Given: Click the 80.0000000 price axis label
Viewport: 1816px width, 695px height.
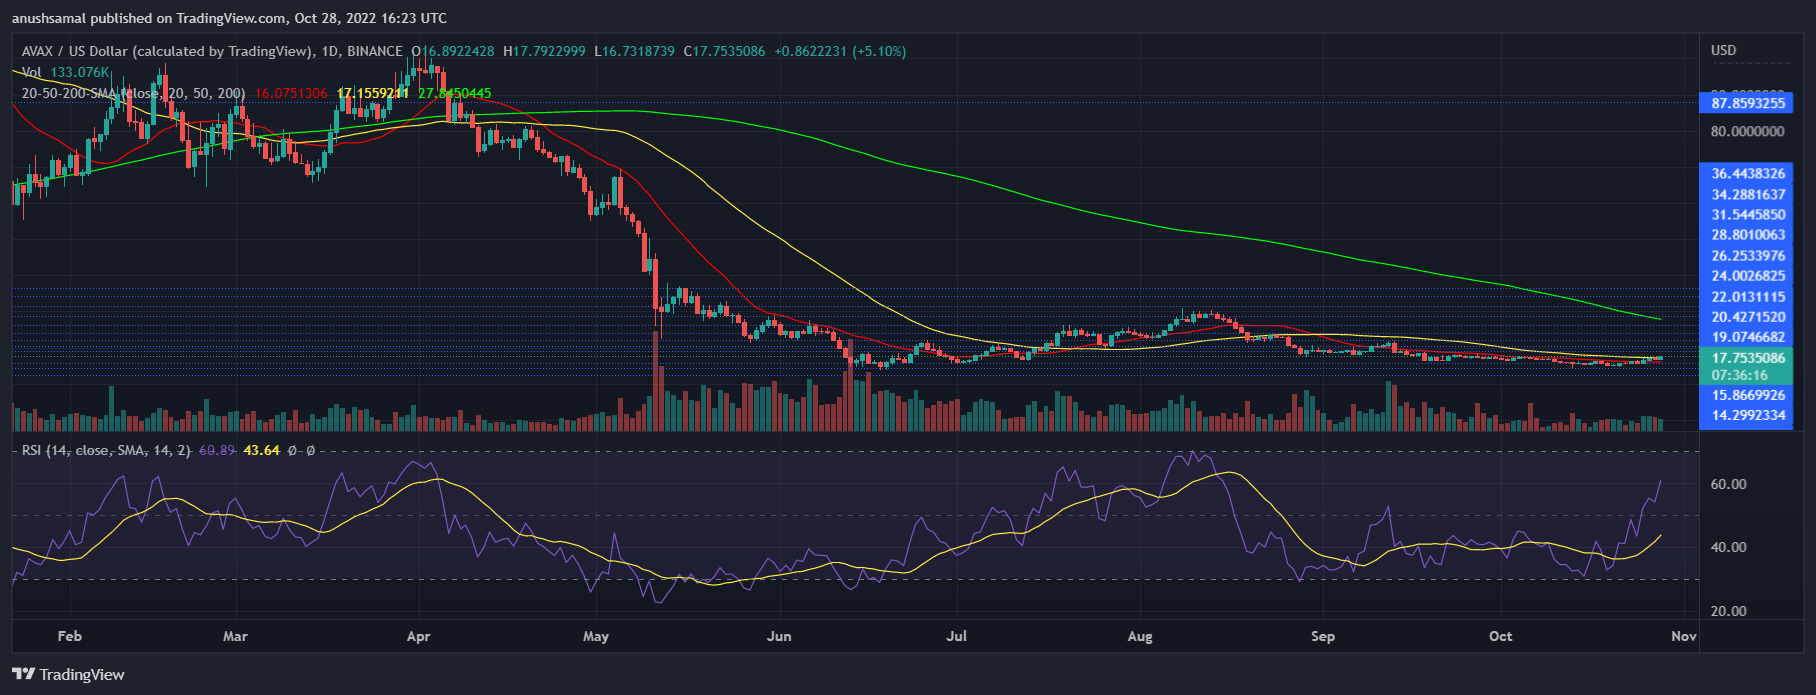Looking at the screenshot, I should [1747, 131].
